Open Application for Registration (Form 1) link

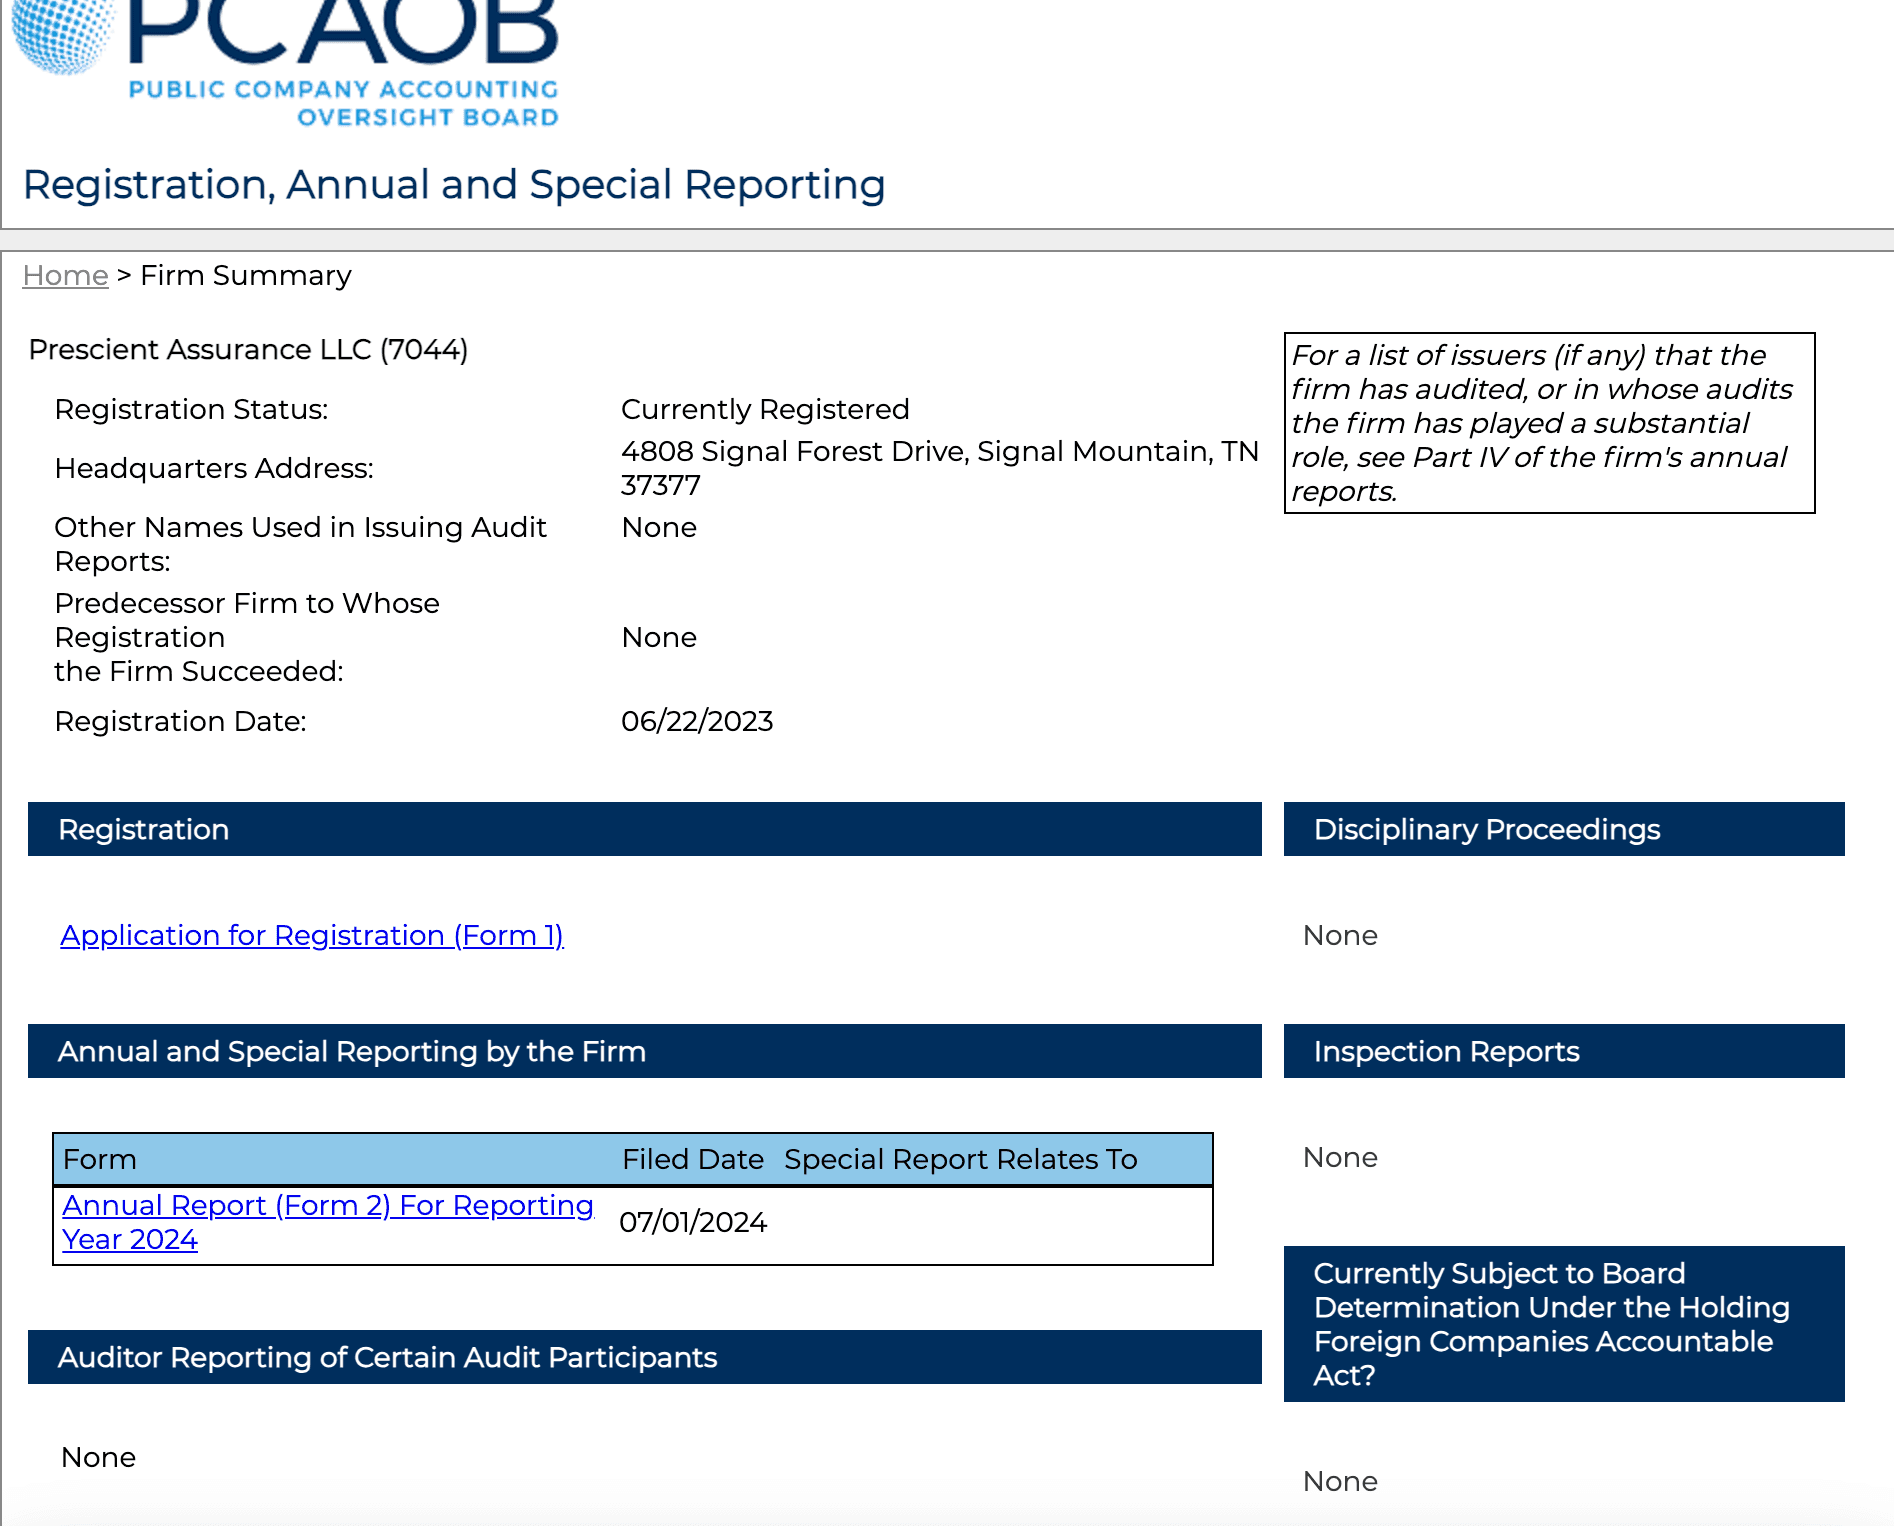pyautogui.click(x=312, y=935)
